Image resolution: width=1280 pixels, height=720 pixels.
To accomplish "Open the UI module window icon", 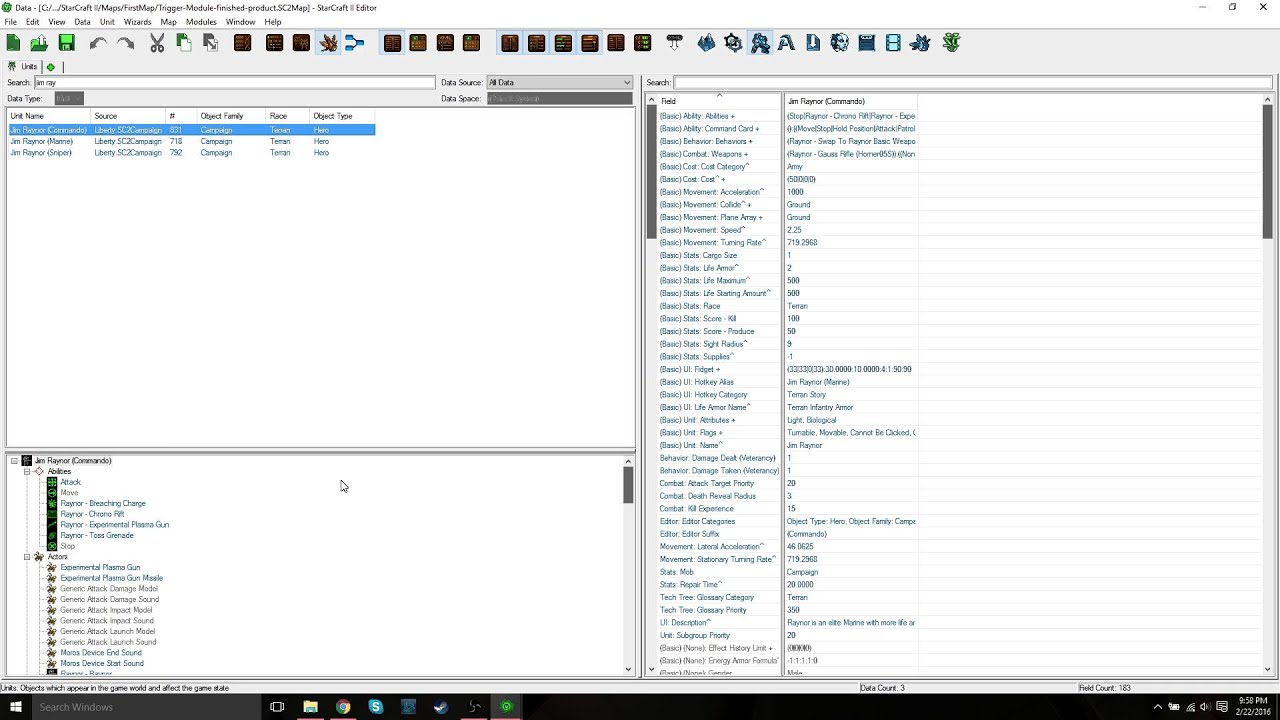I will click(867, 43).
